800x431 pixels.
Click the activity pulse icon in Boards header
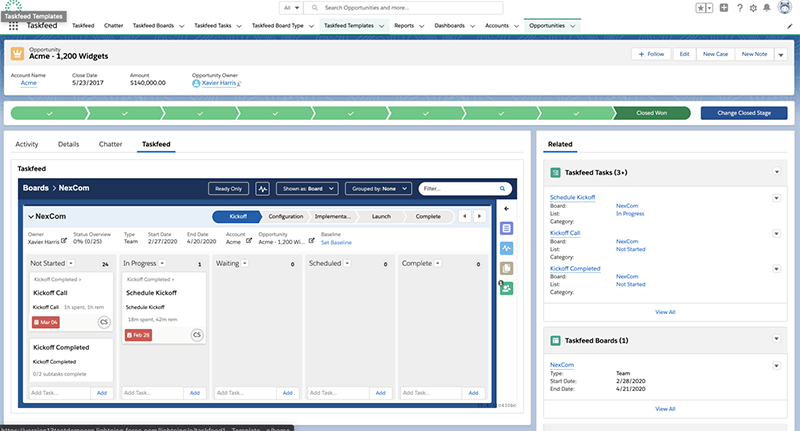(x=263, y=189)
